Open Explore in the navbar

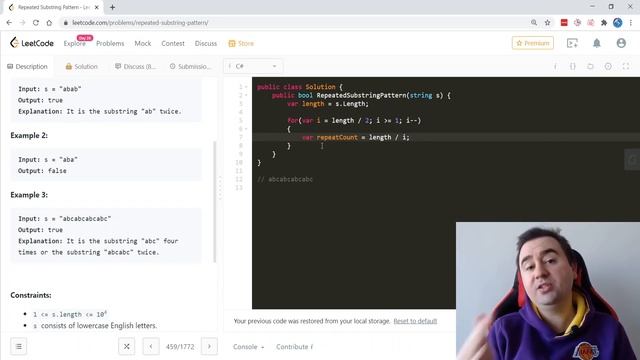75,43
